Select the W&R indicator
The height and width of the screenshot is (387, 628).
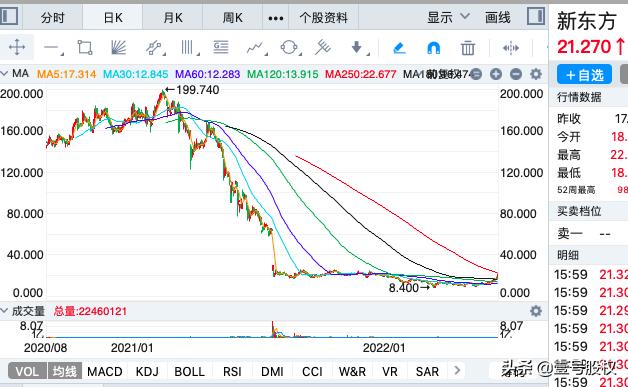click(352, 371)
